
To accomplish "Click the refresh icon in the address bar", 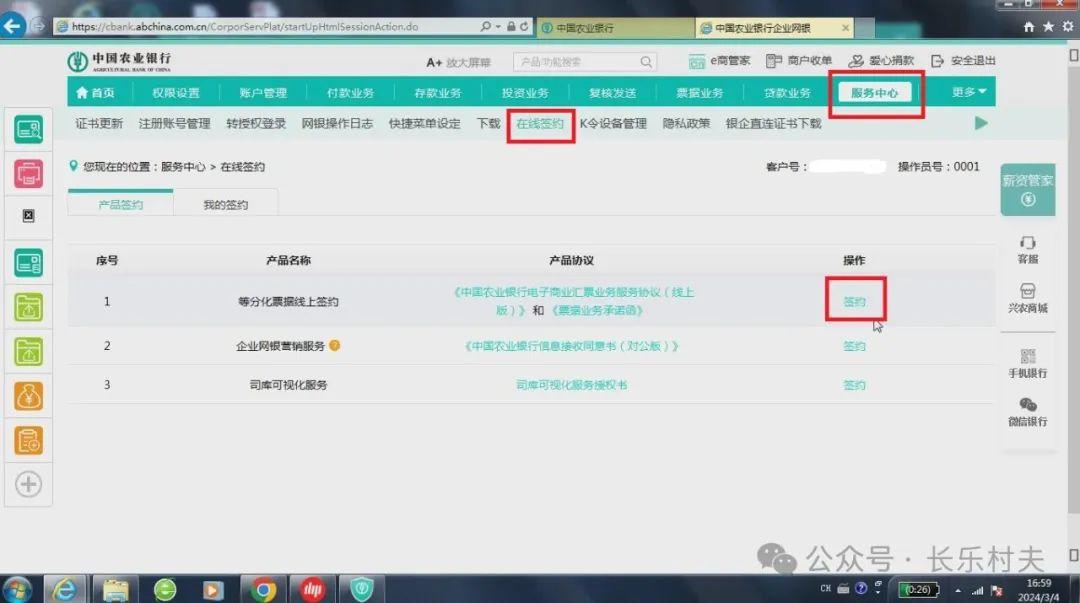I will (525, 26).
